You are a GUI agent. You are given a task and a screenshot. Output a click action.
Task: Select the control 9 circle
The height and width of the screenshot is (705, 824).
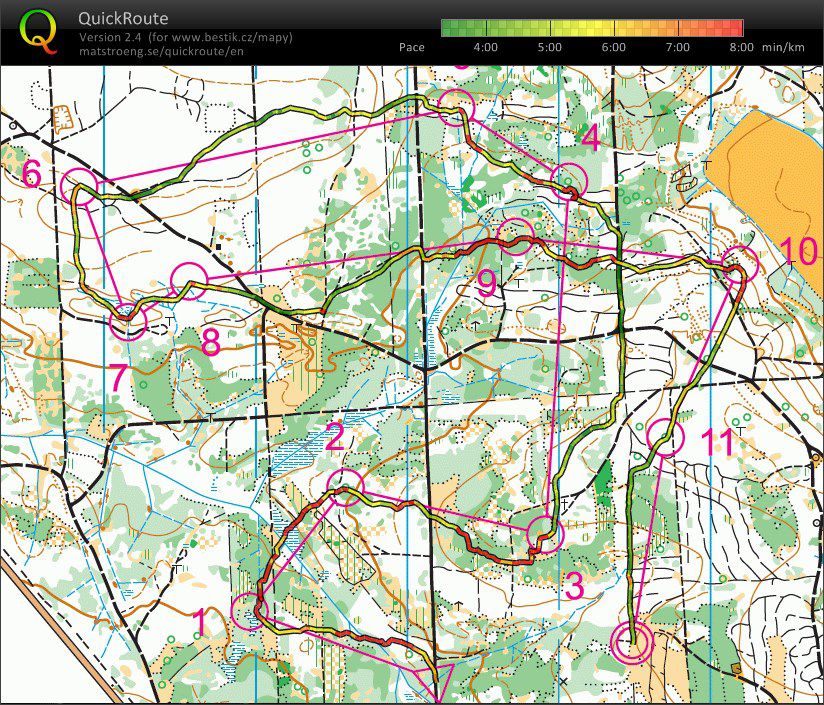[516, 237]
